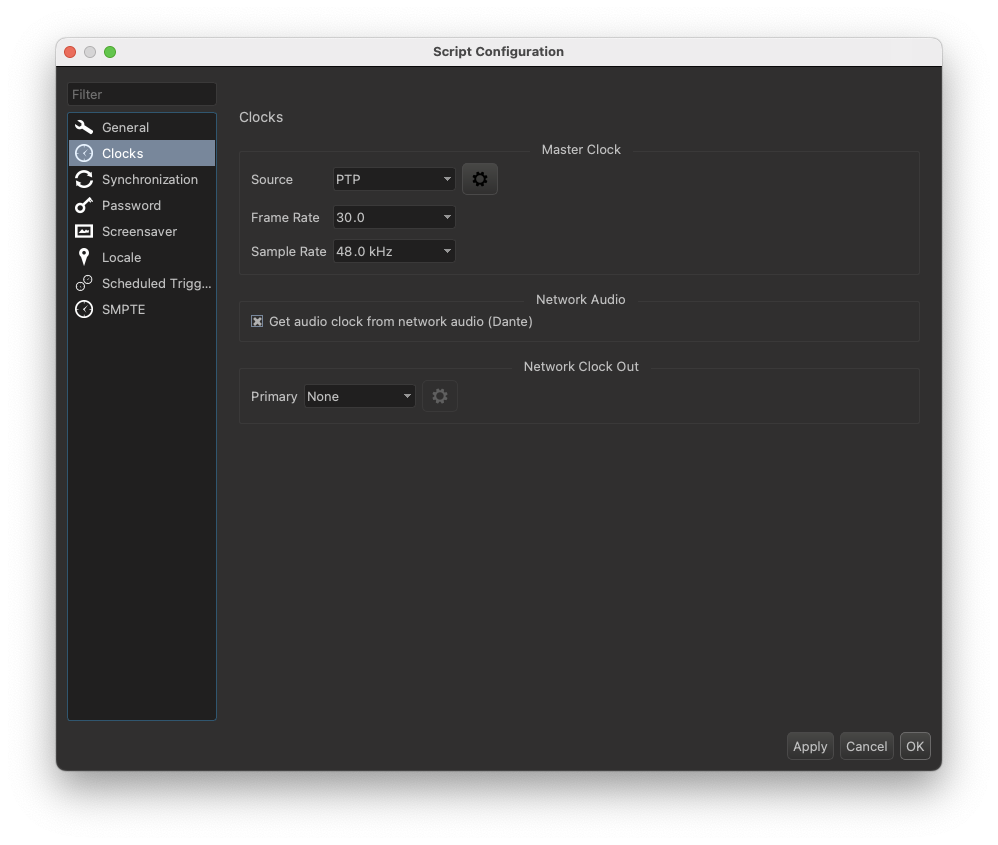
Task: Open the Primary None dropdown
Action: [x=360, y=396]
